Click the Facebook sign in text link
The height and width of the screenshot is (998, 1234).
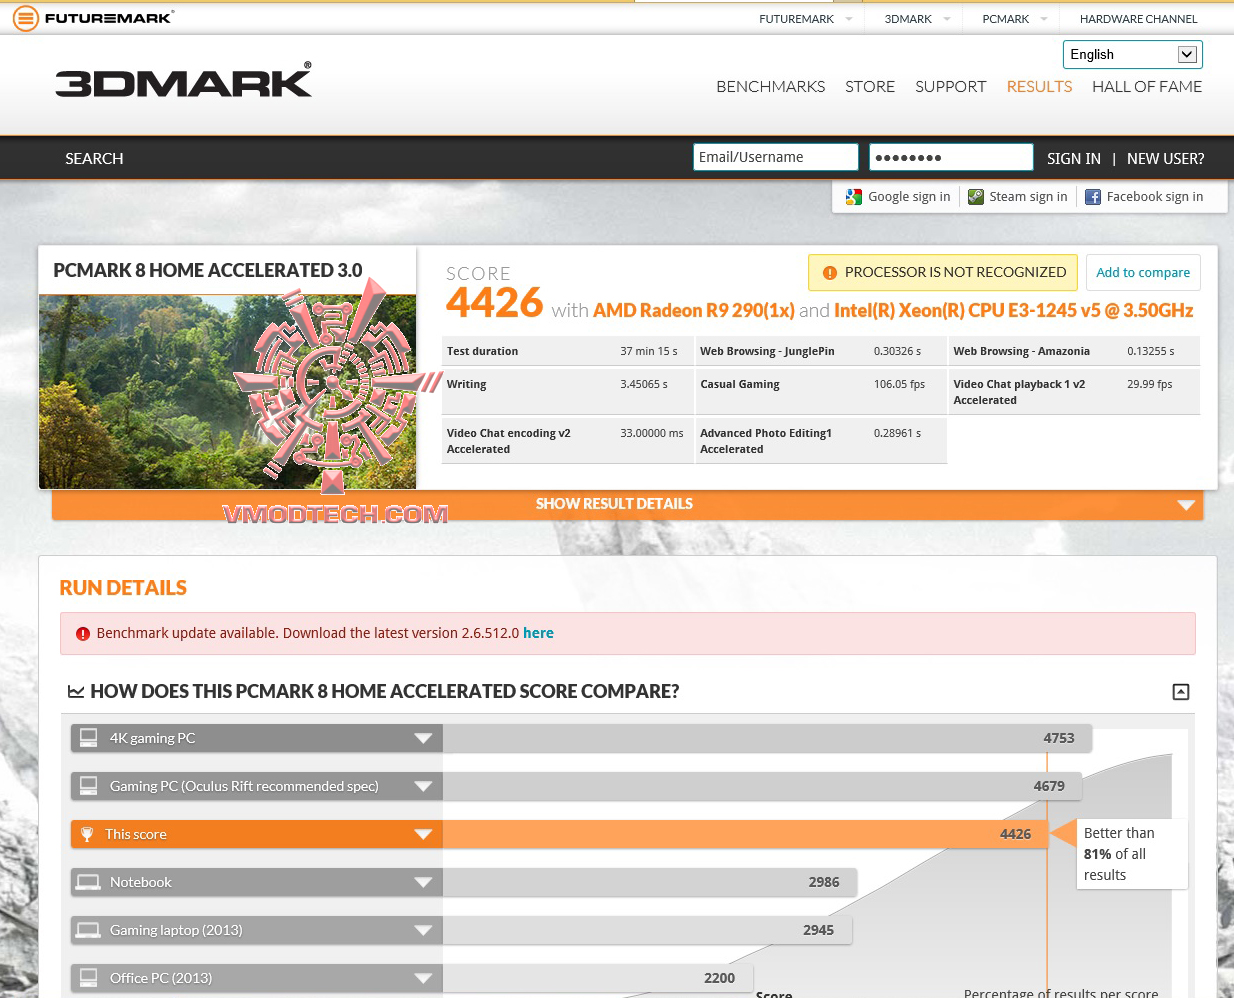(x=1155, y=197)
